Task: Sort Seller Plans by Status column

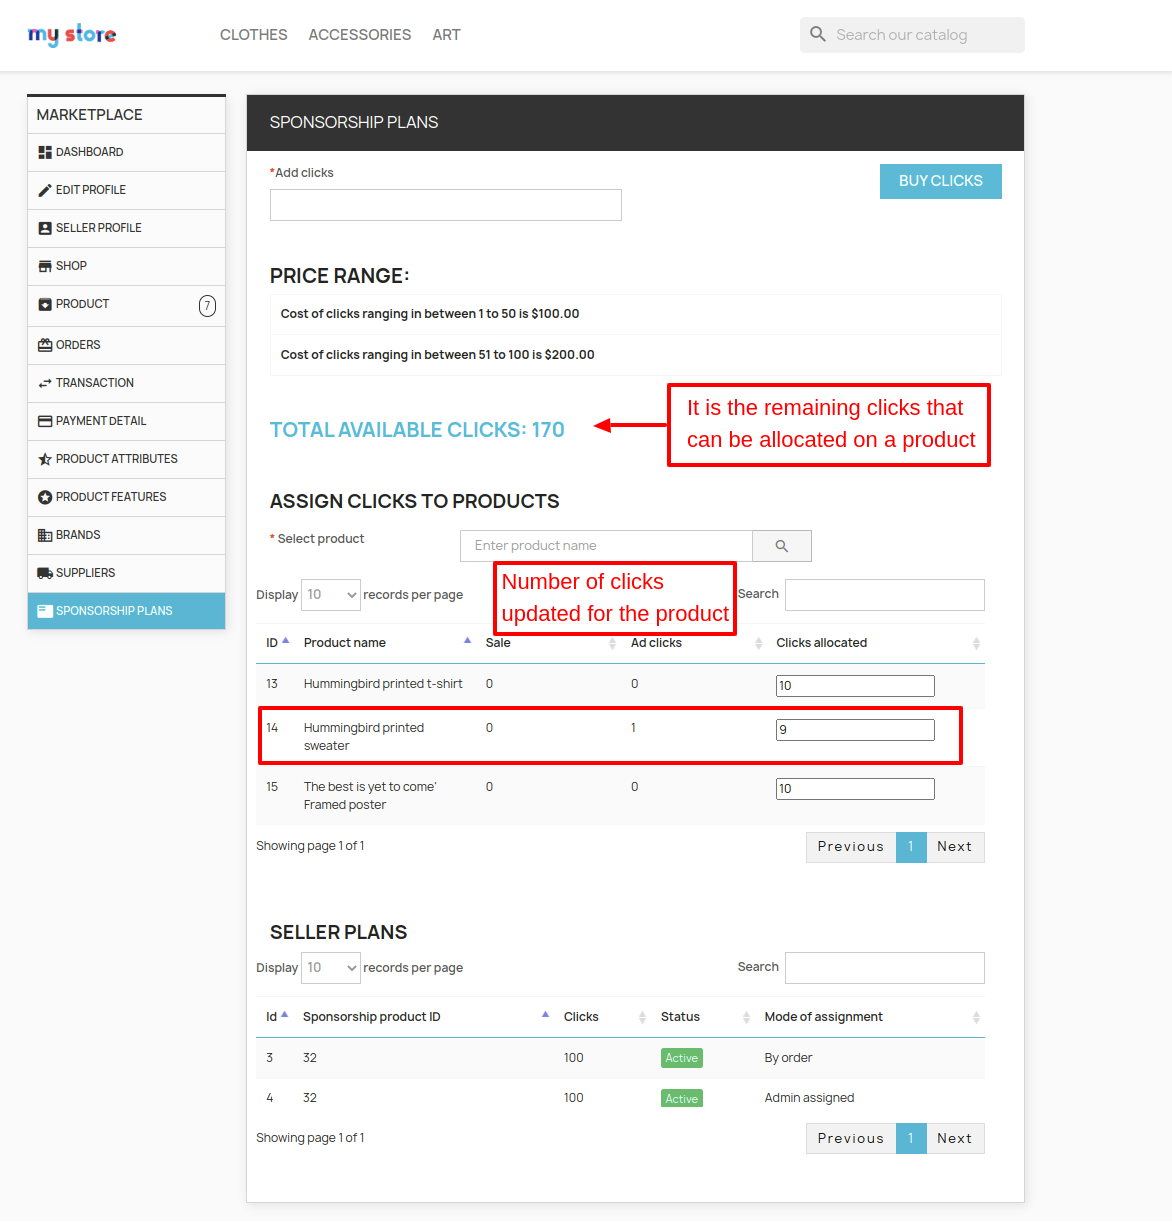Action: (x=705, y=1017)
